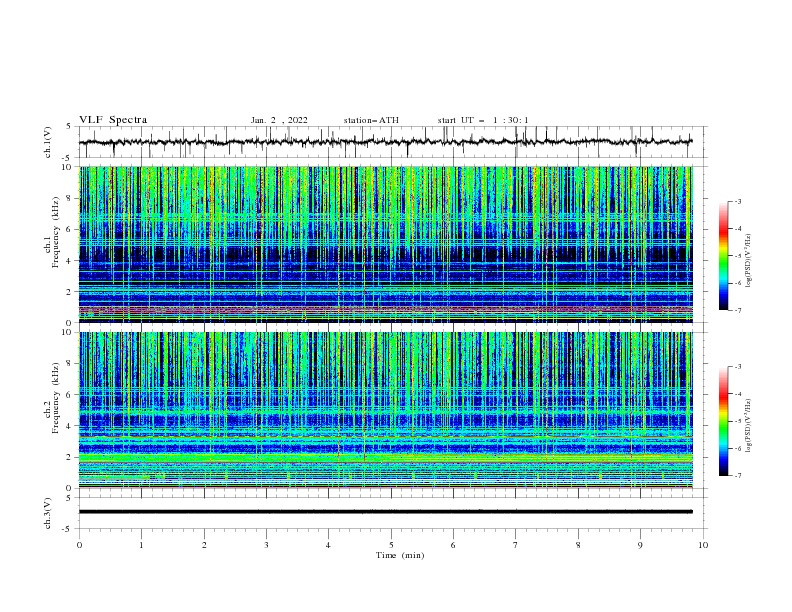The height and width of the screenshot is (612, 792).
Task: Click time axis tick label "2"
Action: (x=204, y=545)
